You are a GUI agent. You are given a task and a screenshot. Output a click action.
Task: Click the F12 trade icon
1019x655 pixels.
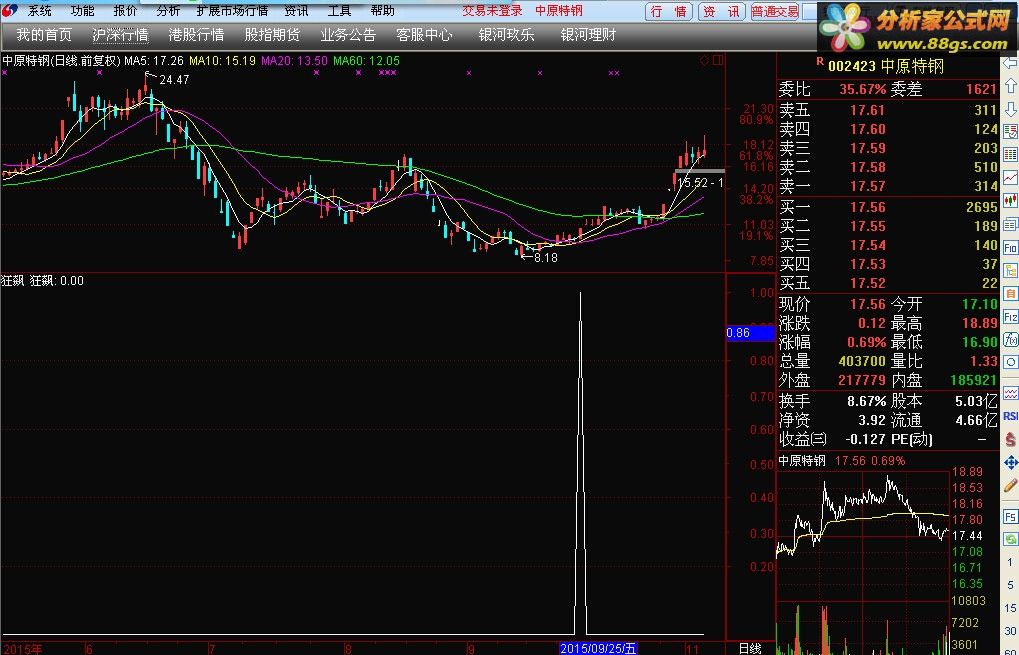click(x=1011, y=316)
